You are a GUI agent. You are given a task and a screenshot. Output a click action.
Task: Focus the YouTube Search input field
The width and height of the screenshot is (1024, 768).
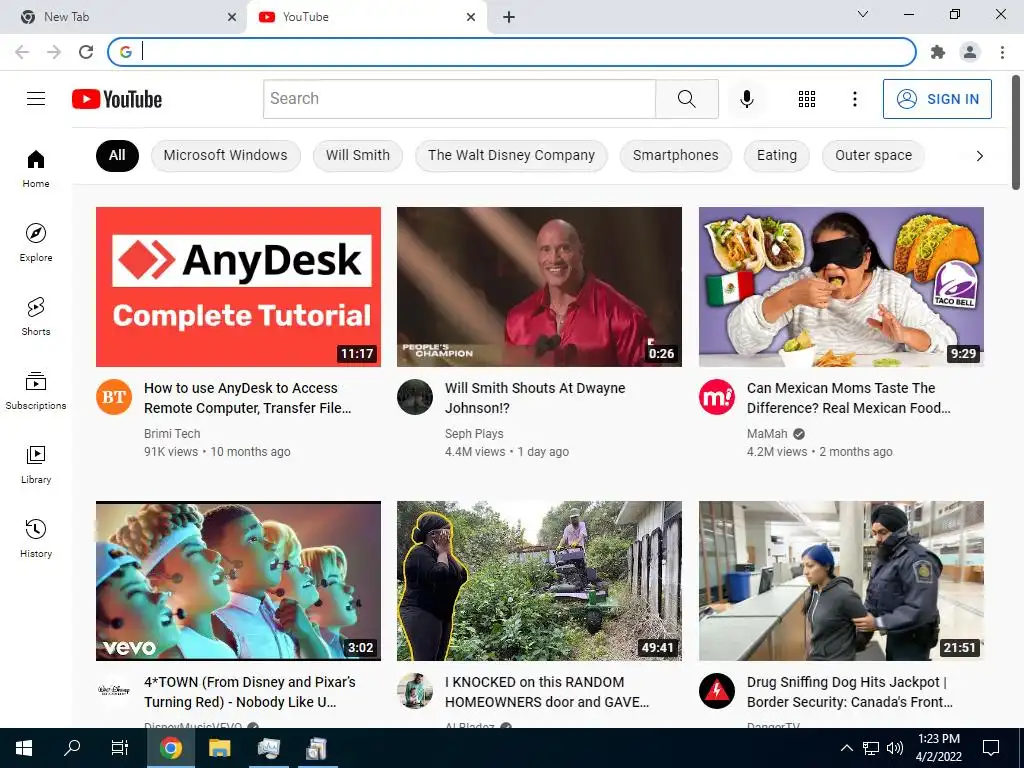(459, 99)
